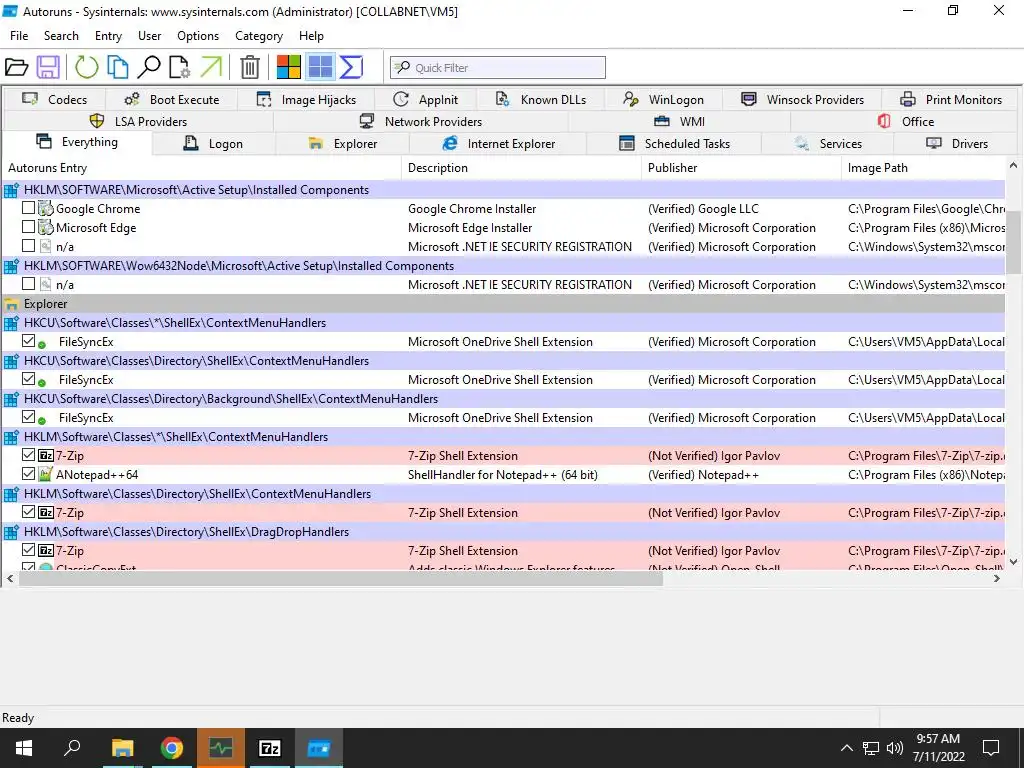Viewport: 1024px width, 768px height.
Task: Toggle n/a checkbox under HKLM Active Setup
Action: 28,246
